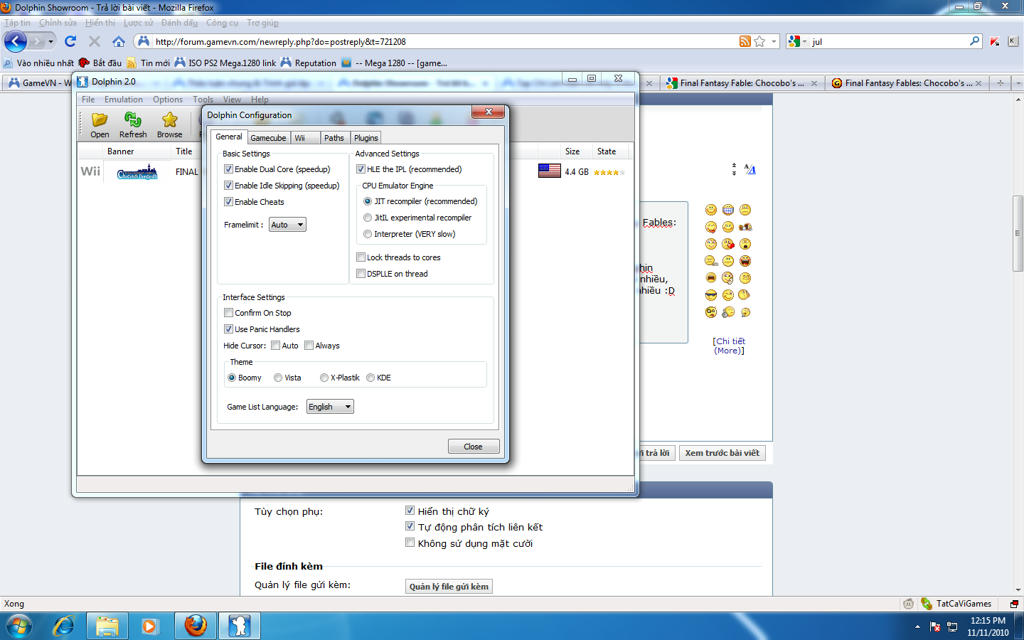Click Firefox reload page icon
This screenshot has width=1024, height=640.
(x=70, y=41)
